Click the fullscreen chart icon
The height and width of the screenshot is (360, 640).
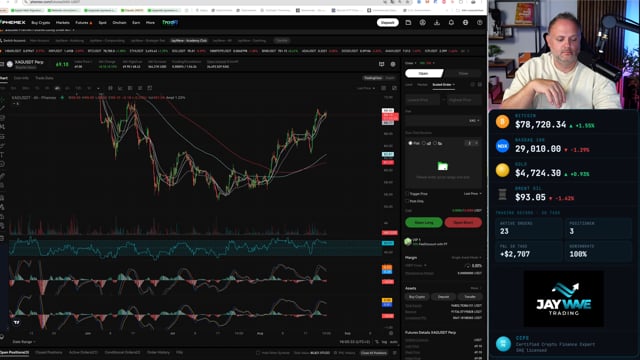394,88
